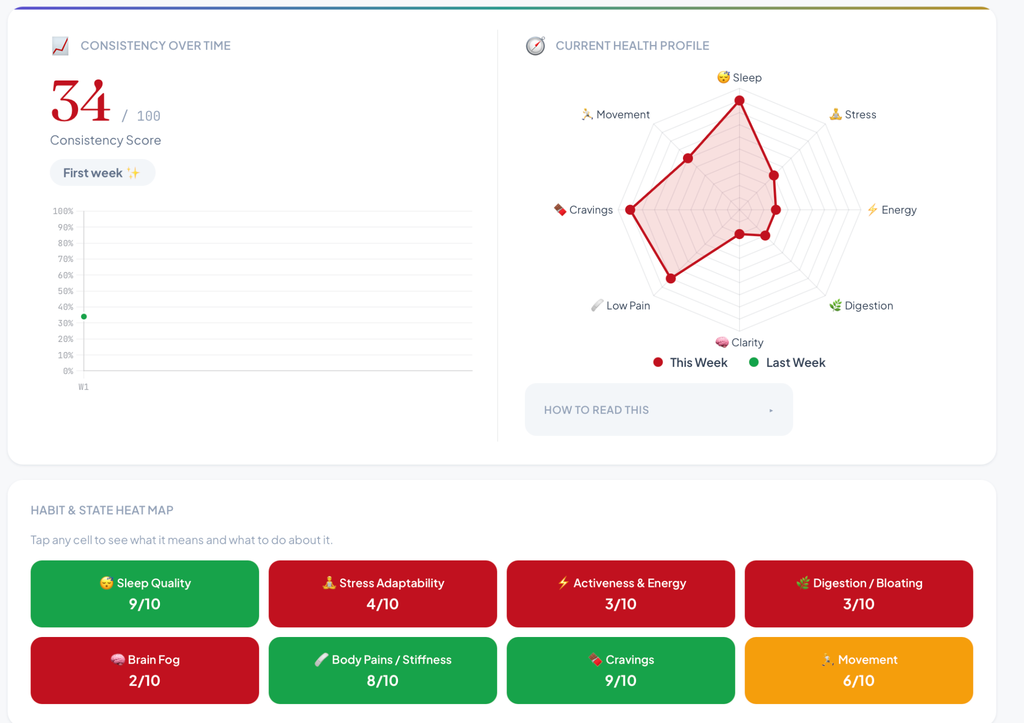The height and width of the screenshot is (723, 1024).
Task: Click the Digestion leaf icon on radar
Action: (835, 305)
